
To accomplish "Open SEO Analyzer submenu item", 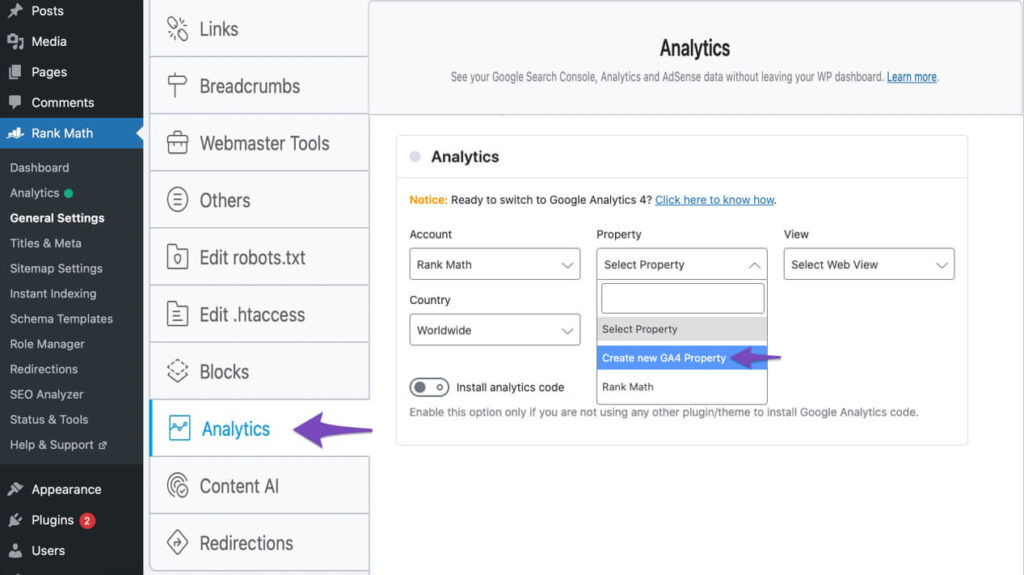I will coord(46,395).
